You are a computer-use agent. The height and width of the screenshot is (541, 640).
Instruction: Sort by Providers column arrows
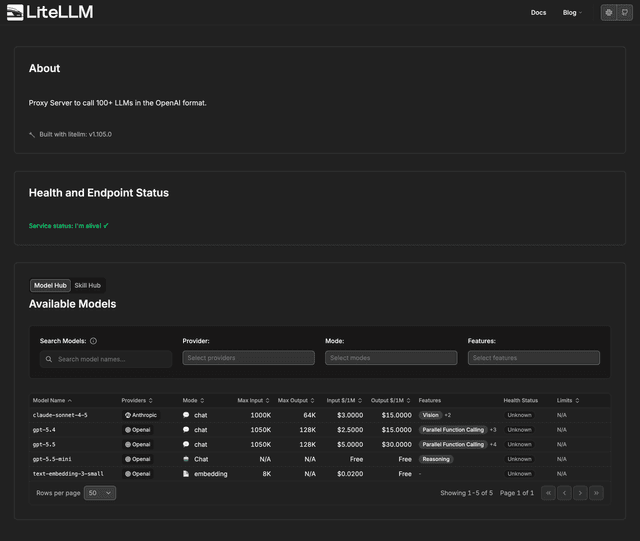(151, 401)
